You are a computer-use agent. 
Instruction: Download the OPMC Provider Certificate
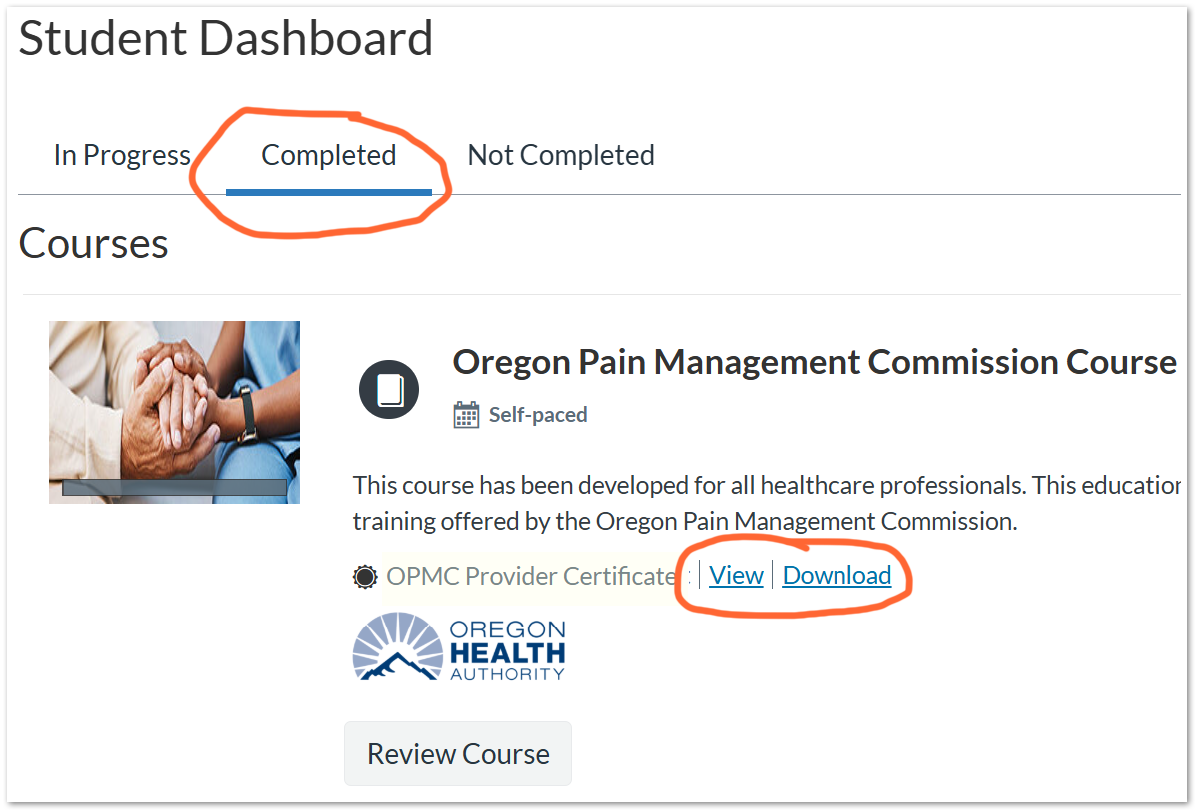point(837,575)
